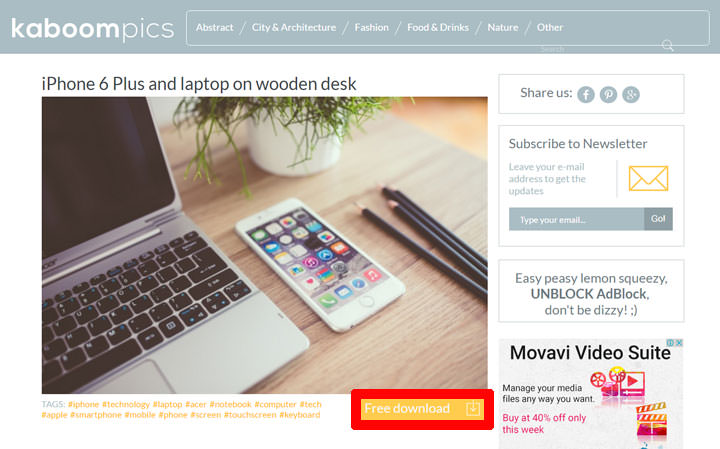Close the Movavi ad with X icon
Screen dimensions: 720x449
pyautogui.click(x=679, y=342)
